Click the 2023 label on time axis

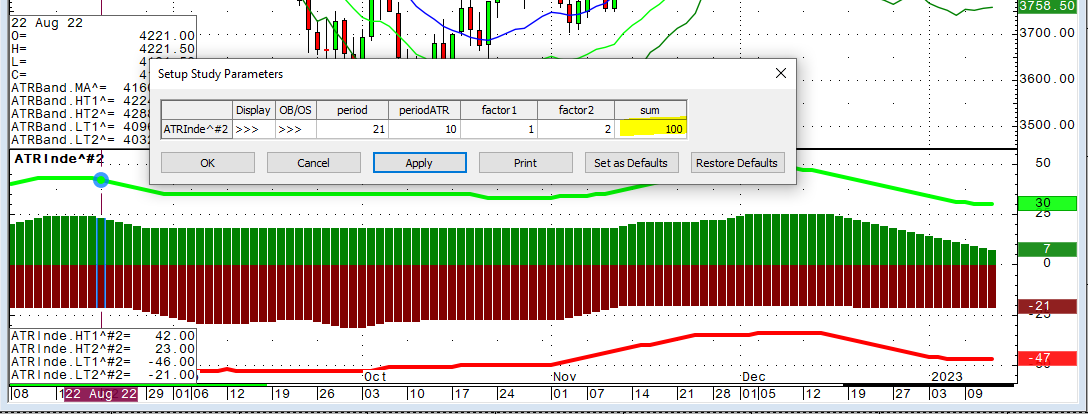[946, 377]
